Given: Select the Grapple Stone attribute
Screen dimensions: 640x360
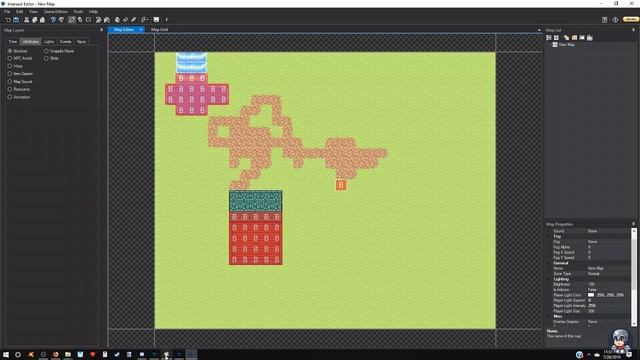Looking at the screenshot, I should tap(46, 51).
